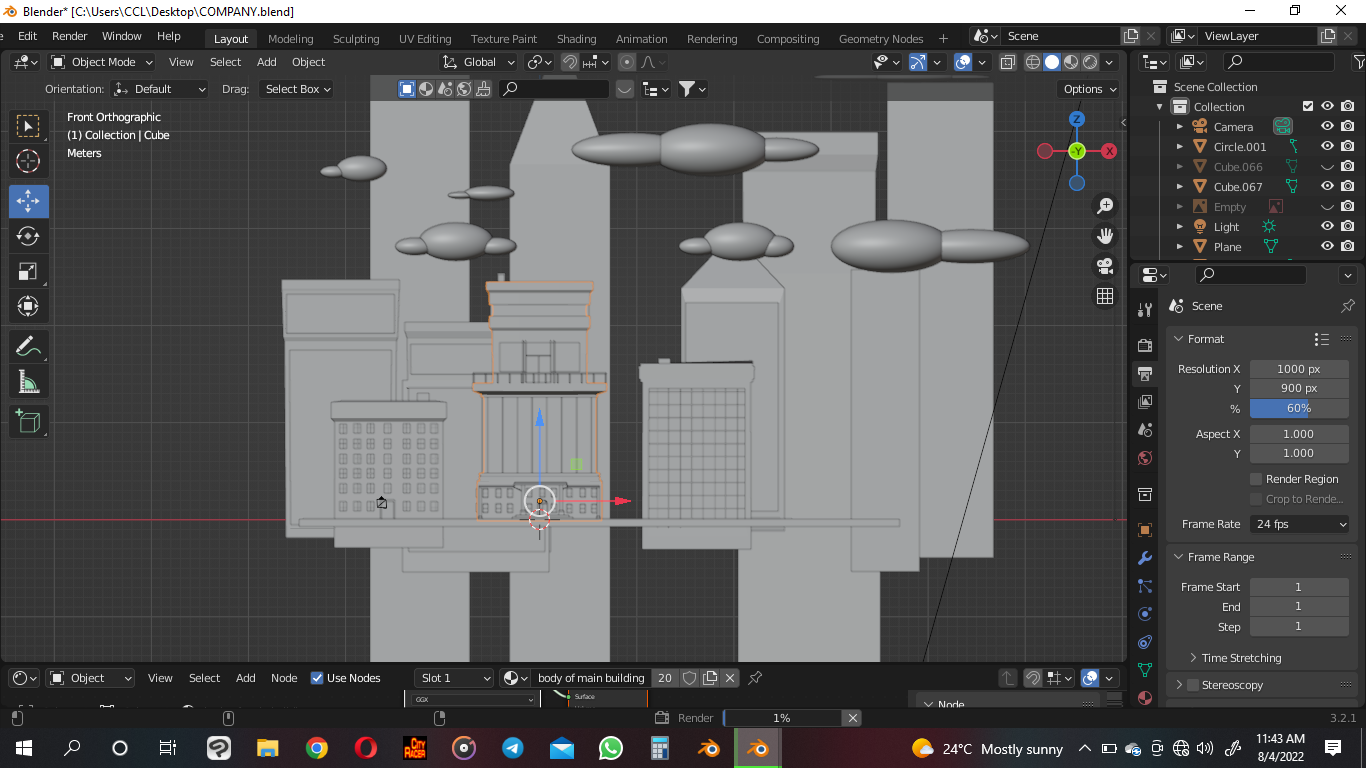
Task: Toggle X-ray view
Action: click(x=1007, y=62)
